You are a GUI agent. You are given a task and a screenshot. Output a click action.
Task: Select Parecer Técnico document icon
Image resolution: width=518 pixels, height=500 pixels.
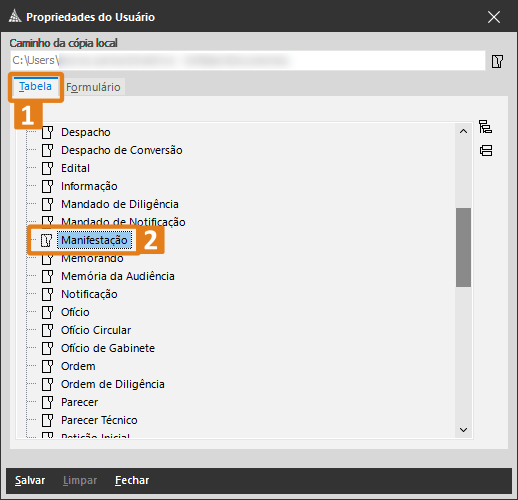pos(47,420)
